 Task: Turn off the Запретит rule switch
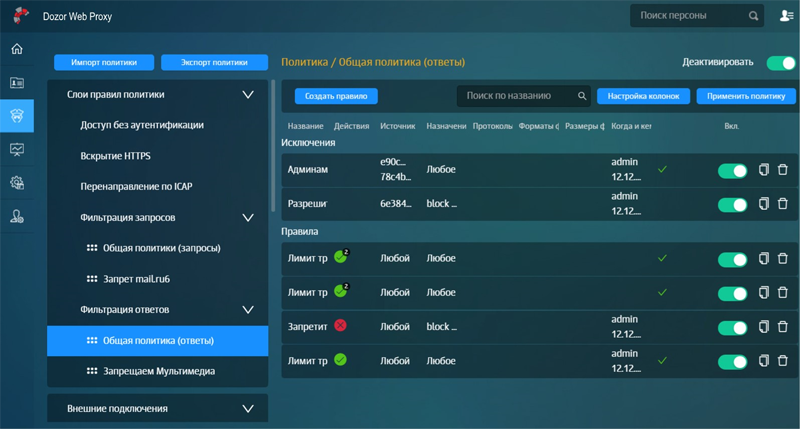tap(732, 327)
